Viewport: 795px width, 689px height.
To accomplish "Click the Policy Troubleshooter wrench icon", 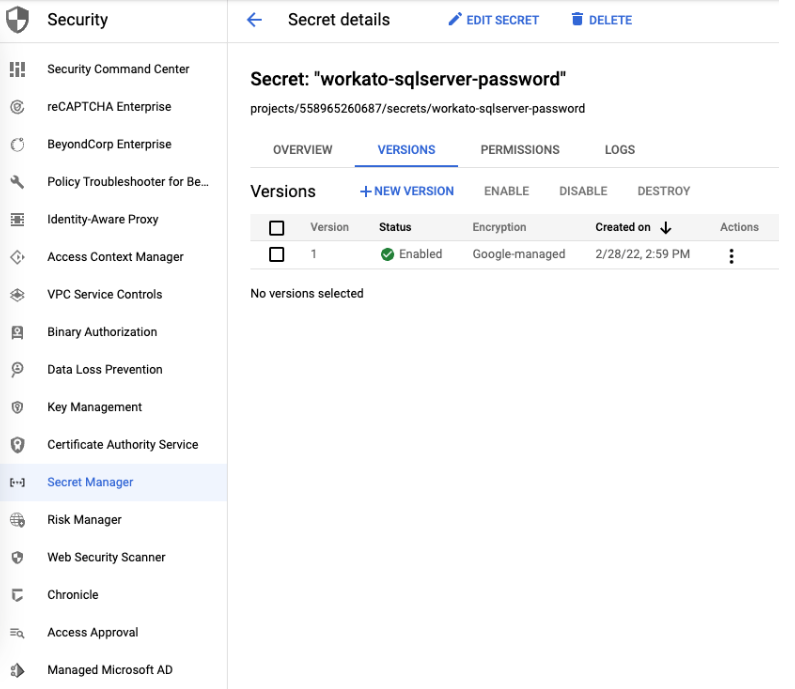I will pyautogui.click(x=17, y=182).
